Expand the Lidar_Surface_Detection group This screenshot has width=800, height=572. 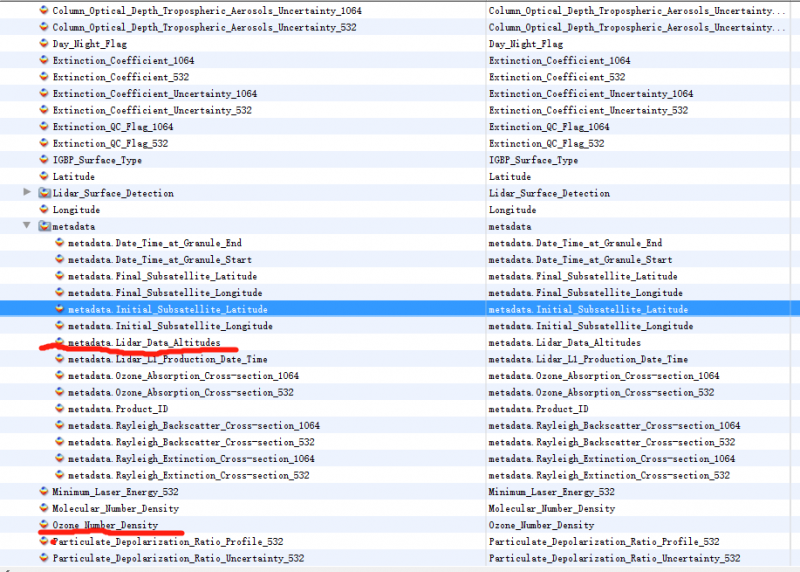point(27,192)
